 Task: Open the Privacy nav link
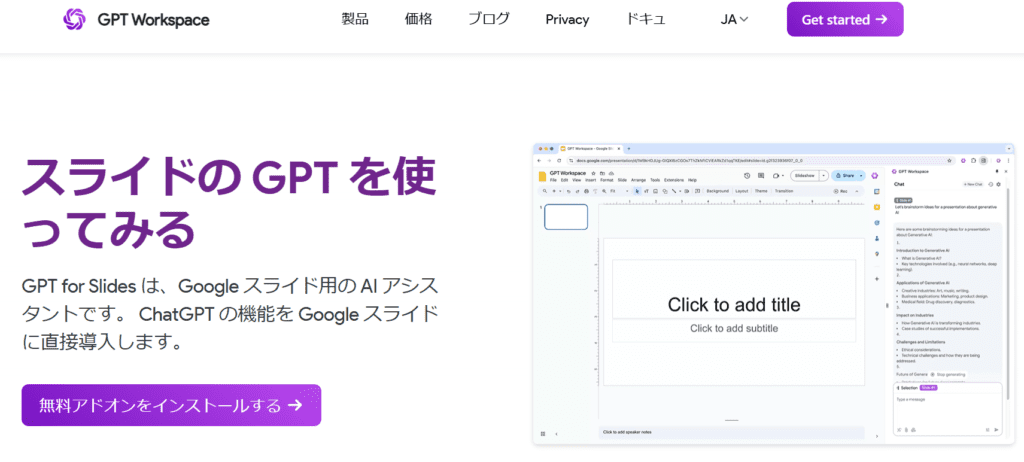click(x=567, y=20)
